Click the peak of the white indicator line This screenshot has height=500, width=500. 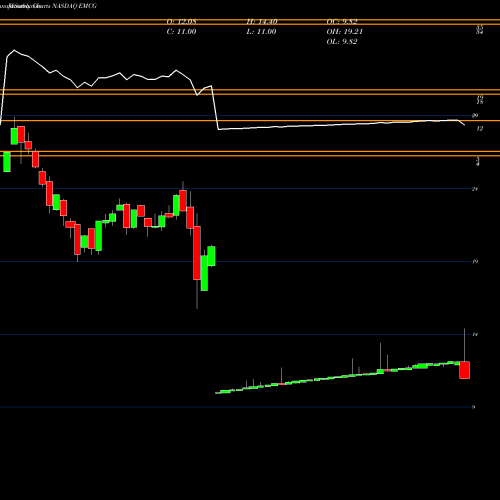point(14,50)
